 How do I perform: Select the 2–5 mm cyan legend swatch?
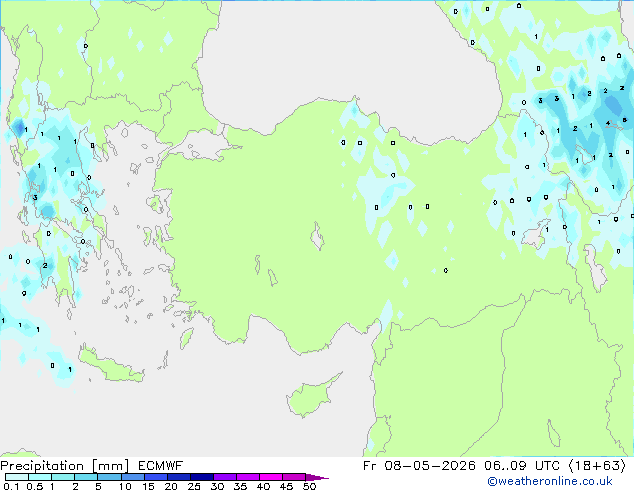click(x=86, y=477)
